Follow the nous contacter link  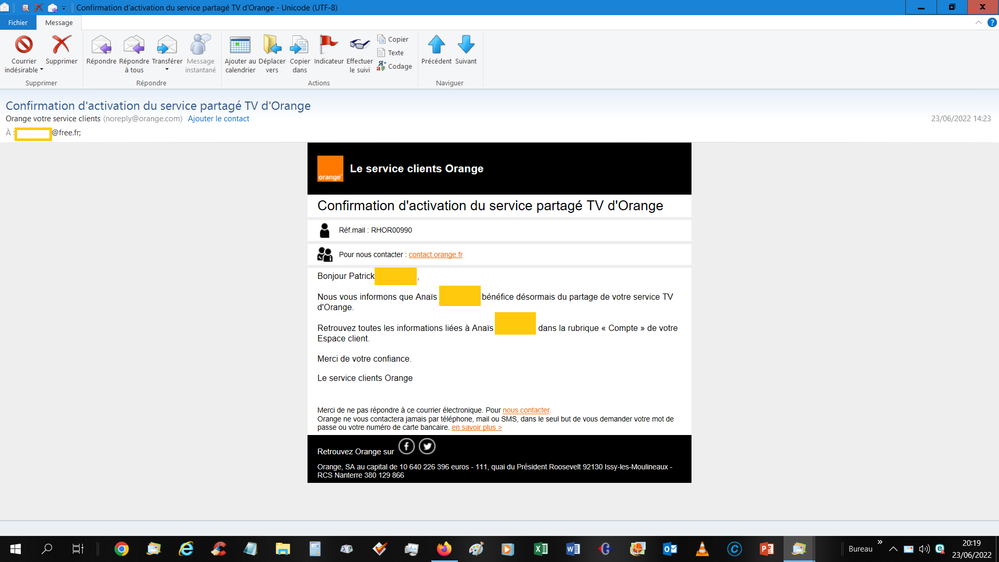click(526, 410)
